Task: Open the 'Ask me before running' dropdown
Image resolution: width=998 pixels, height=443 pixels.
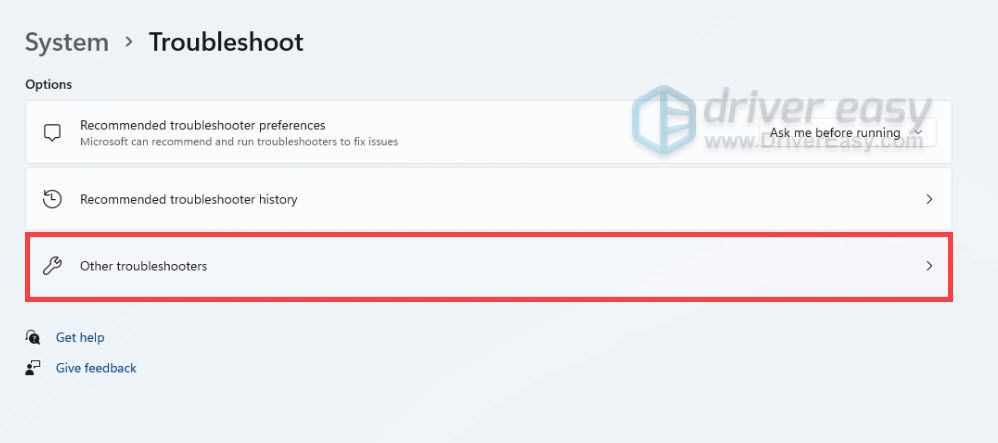Action: pyautogui.click(x=847, y=132)
